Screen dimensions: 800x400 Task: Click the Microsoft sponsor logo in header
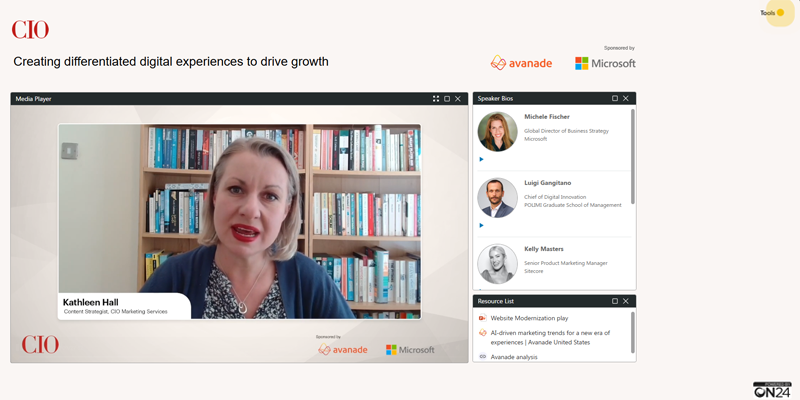tap(605, 63)
